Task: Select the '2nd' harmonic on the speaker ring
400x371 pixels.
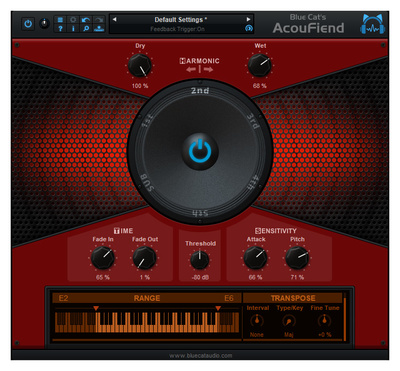Action: point(200,90)
